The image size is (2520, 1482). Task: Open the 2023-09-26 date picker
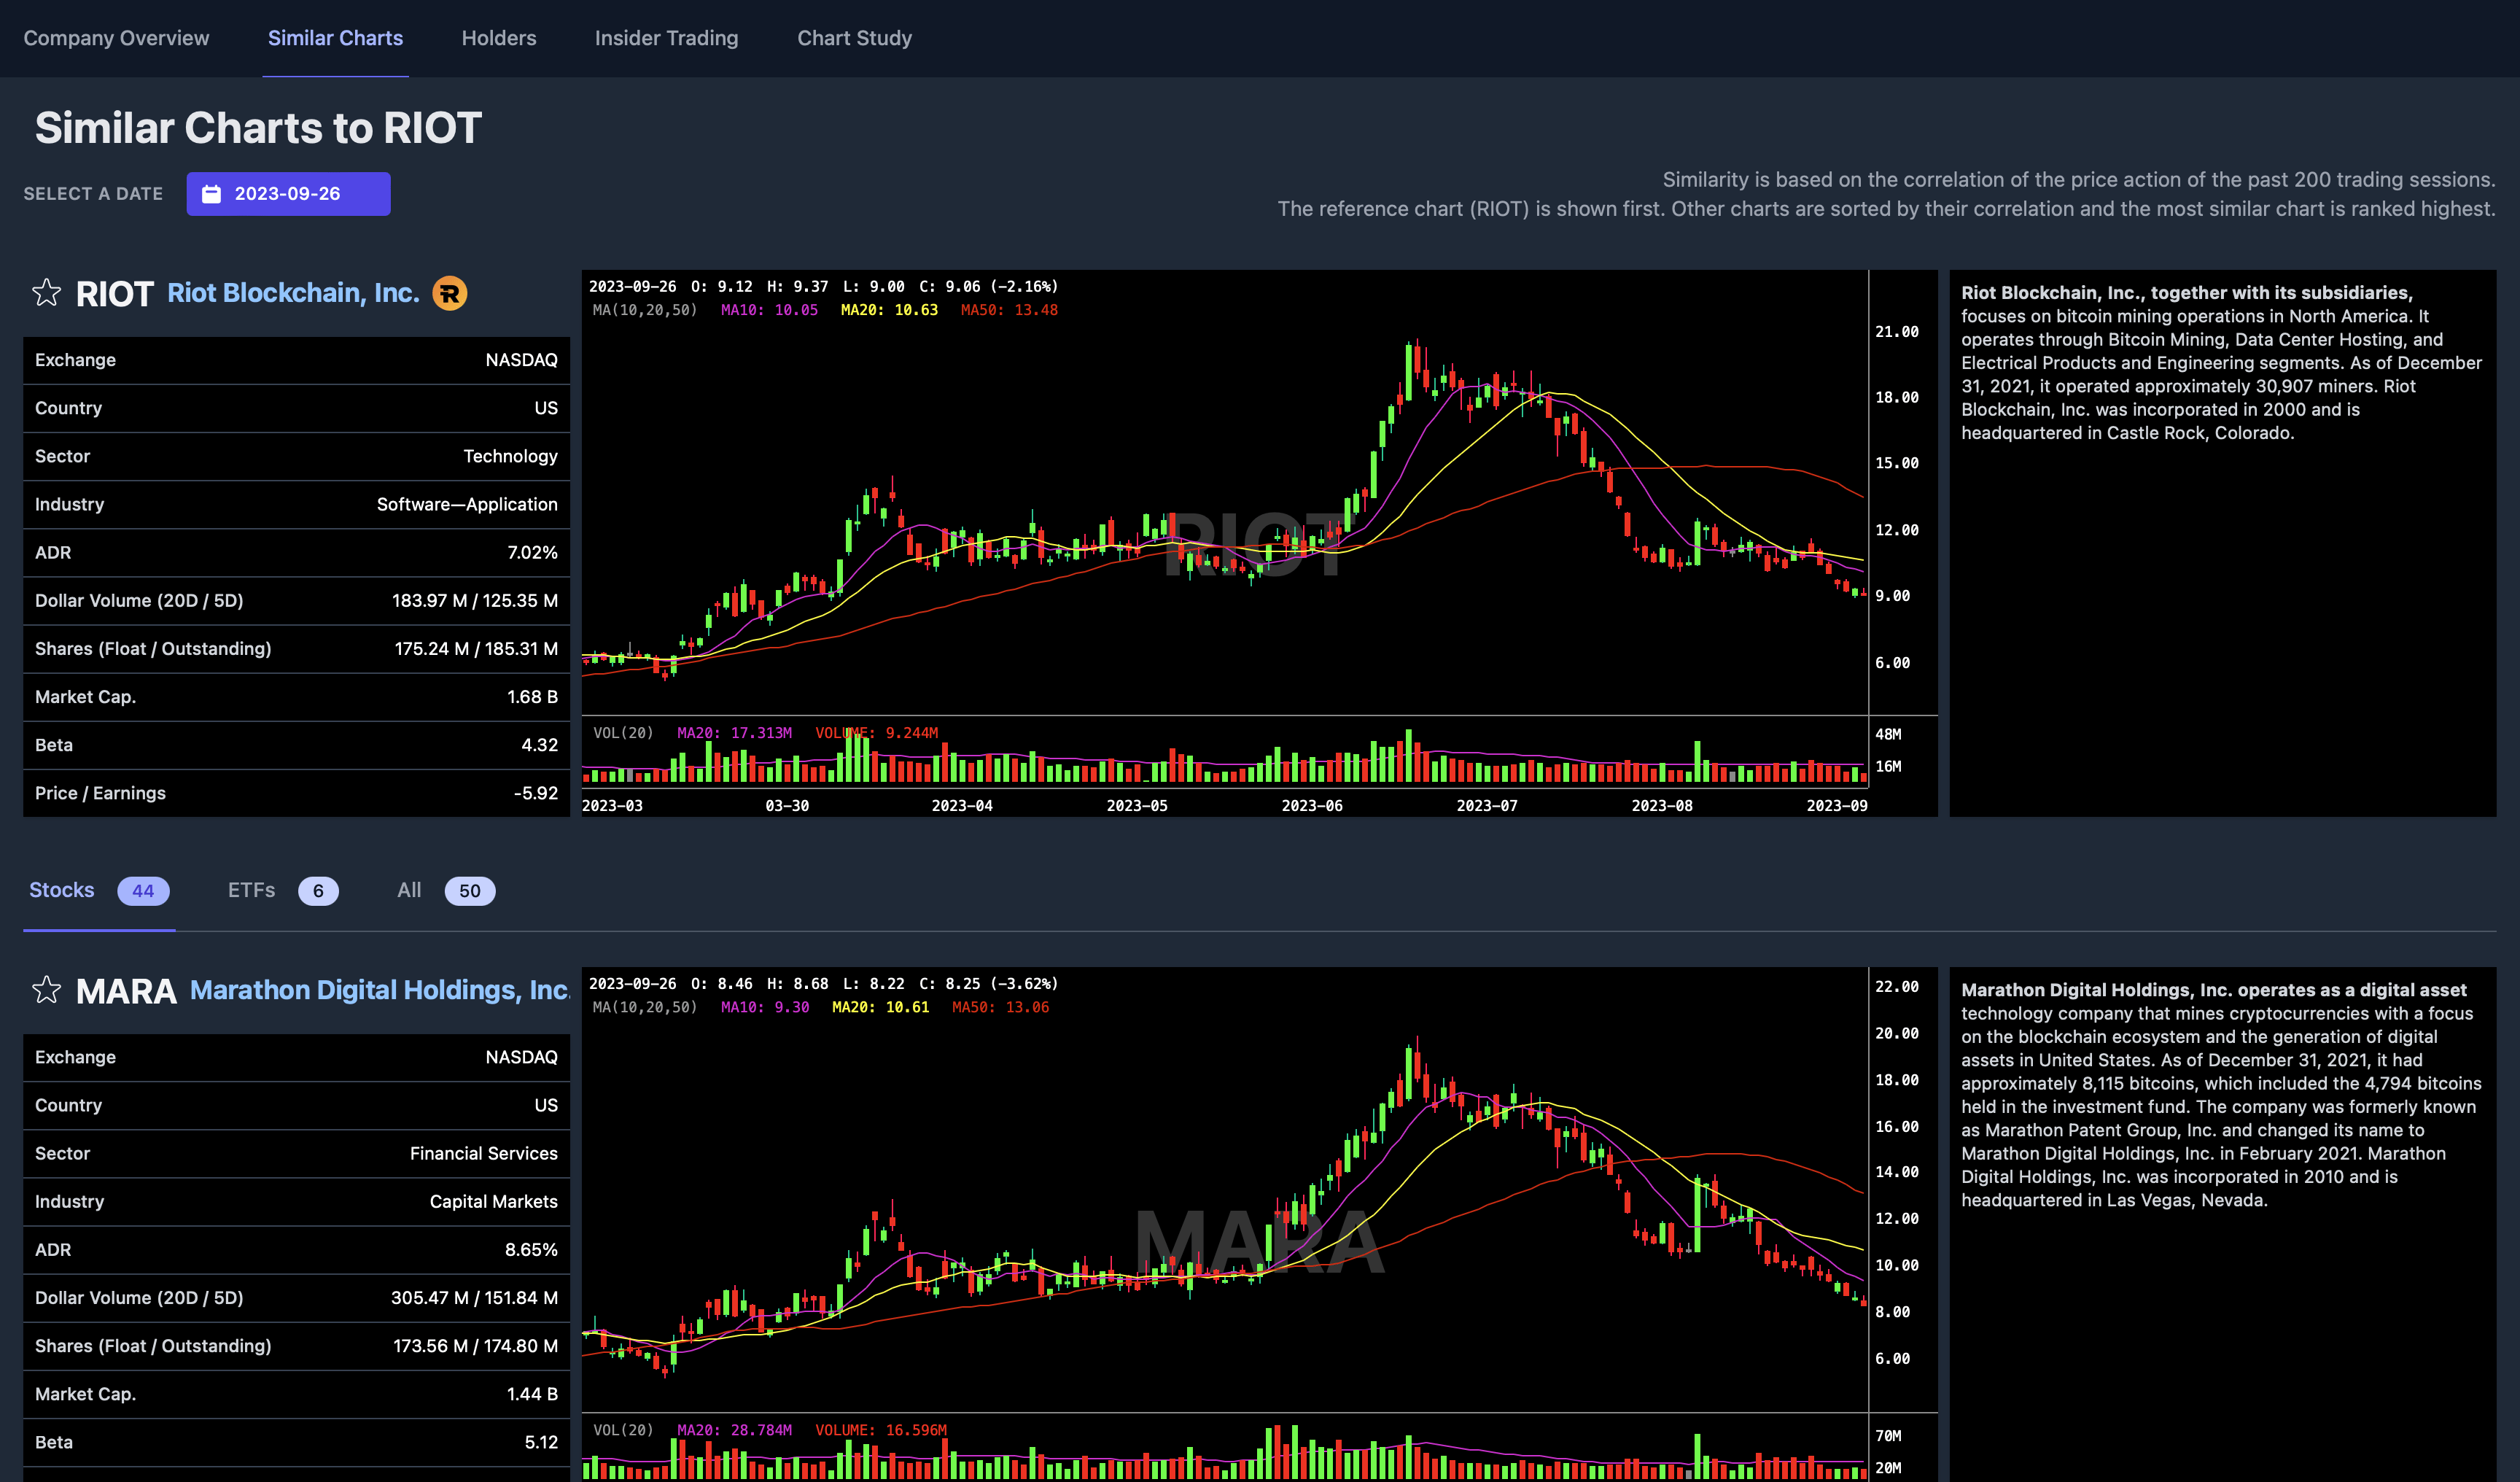[x=288, y=194]
